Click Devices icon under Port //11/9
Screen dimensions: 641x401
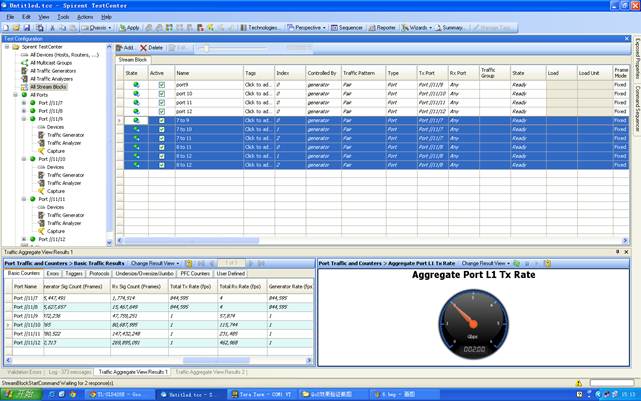(41, 127)
